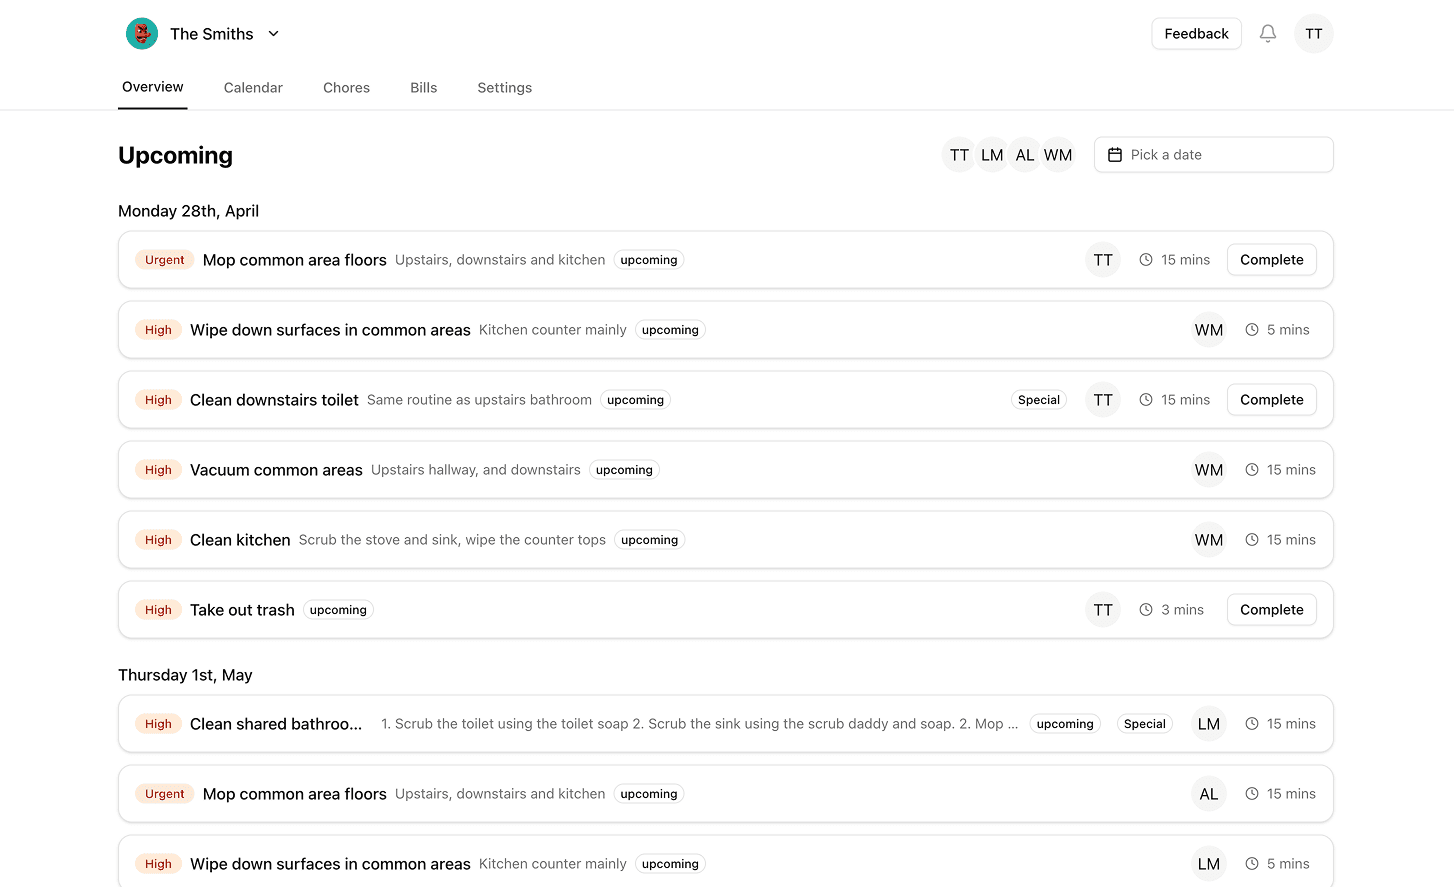Filter by TT member avatar in header

959,155
